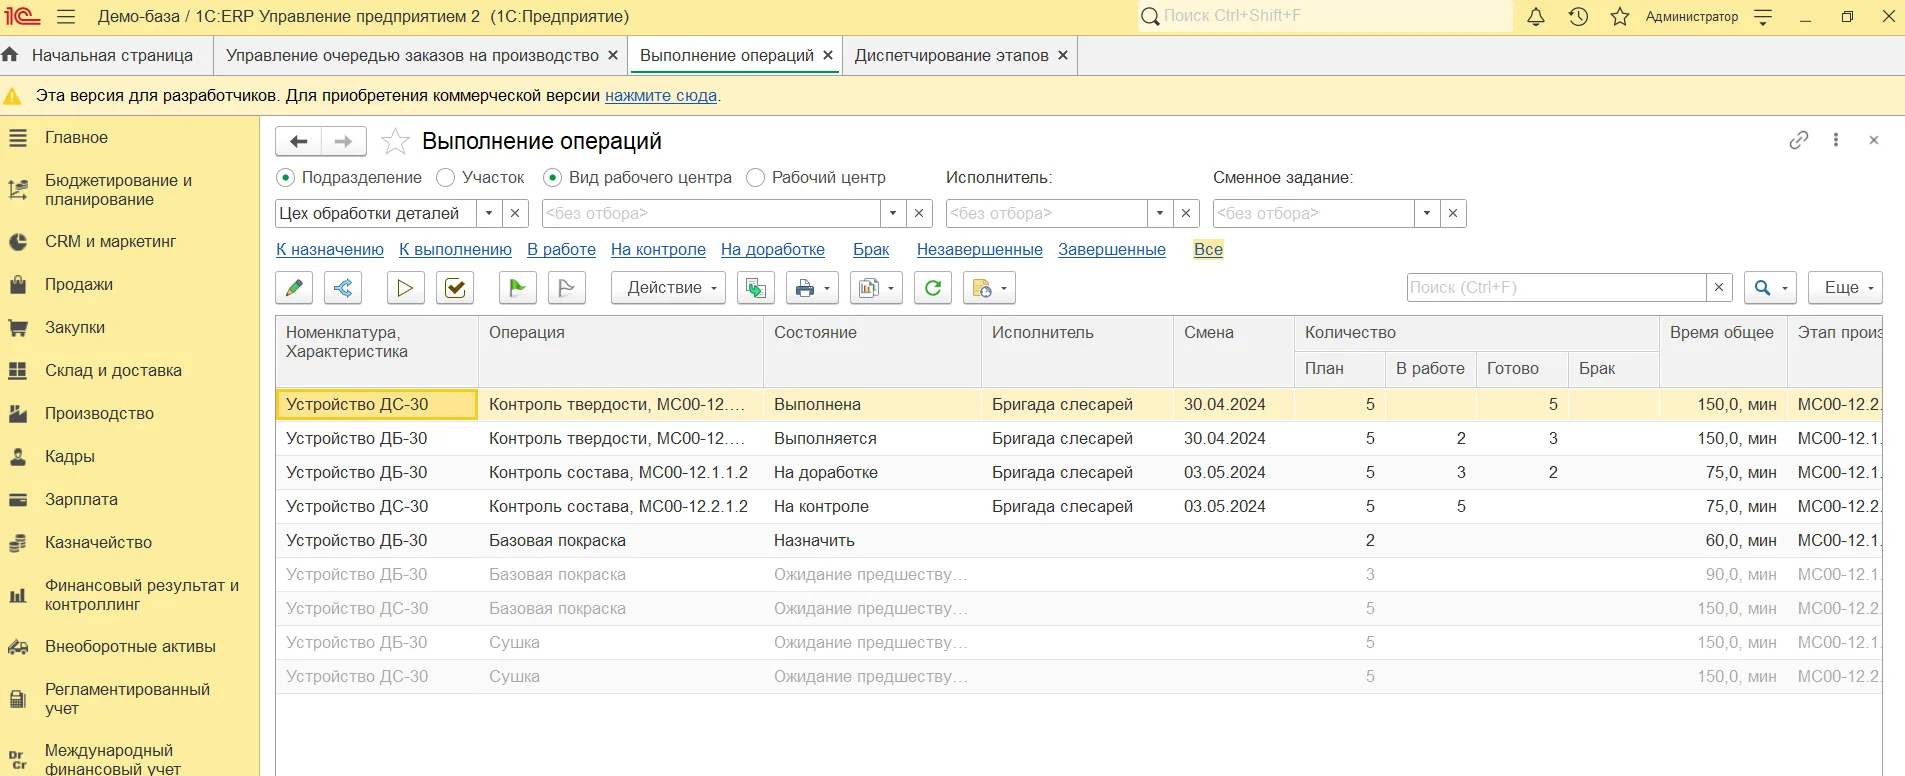Filter by К выполнению link
Viewport: 1905px width, 776px height.
tap(455, 250)
